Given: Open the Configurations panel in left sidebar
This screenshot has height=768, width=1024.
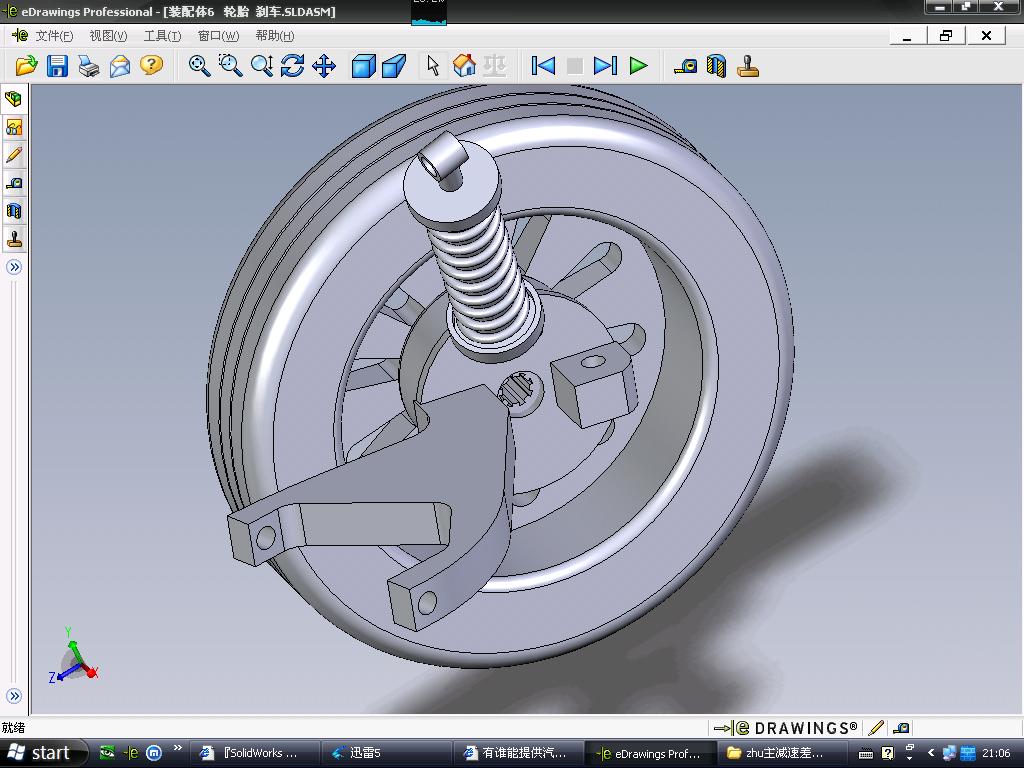Looking at the screenshot, I should [x=14, y=127].
